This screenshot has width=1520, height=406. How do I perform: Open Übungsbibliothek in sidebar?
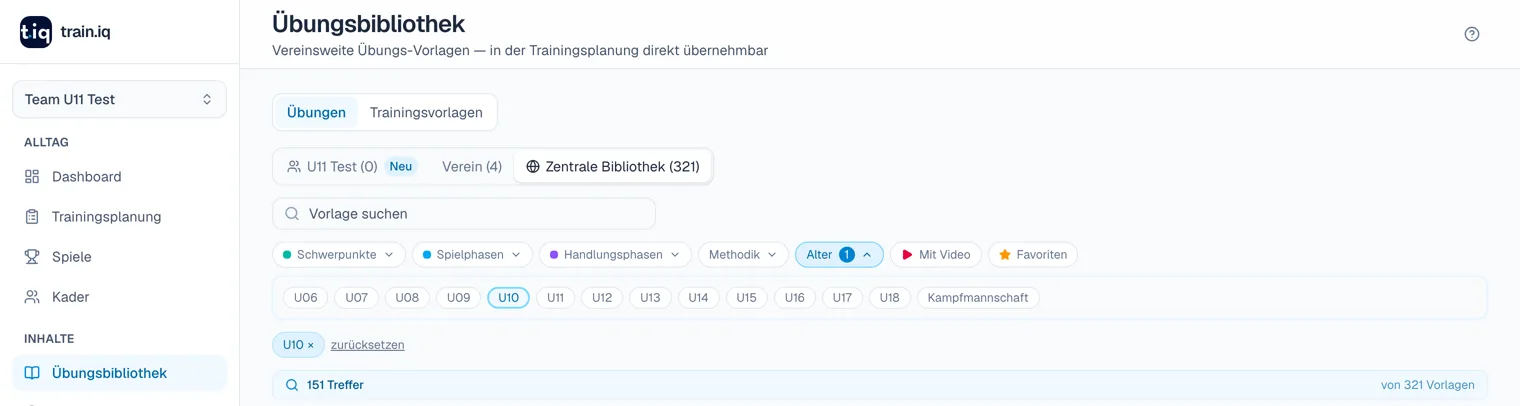119,373
